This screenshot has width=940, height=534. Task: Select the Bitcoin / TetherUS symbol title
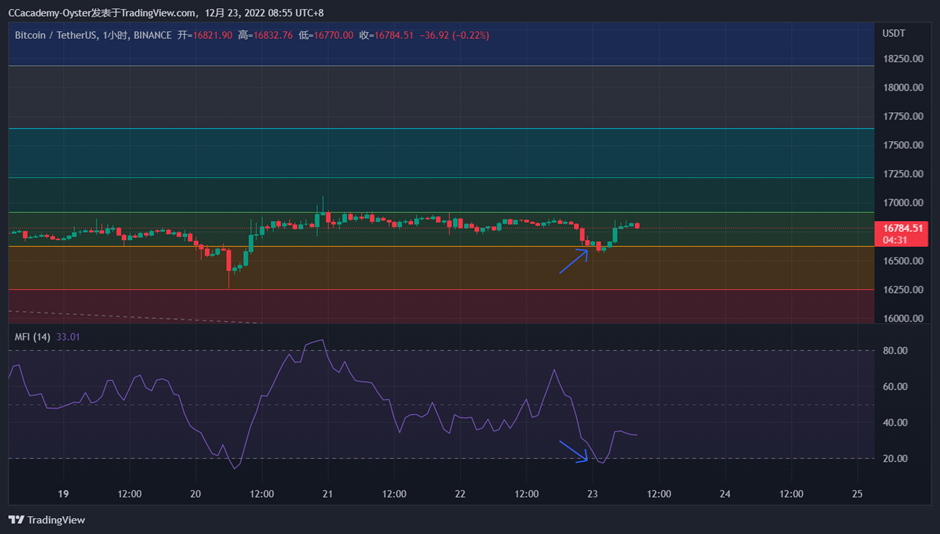pyautogui.click(x=56, y=35)
